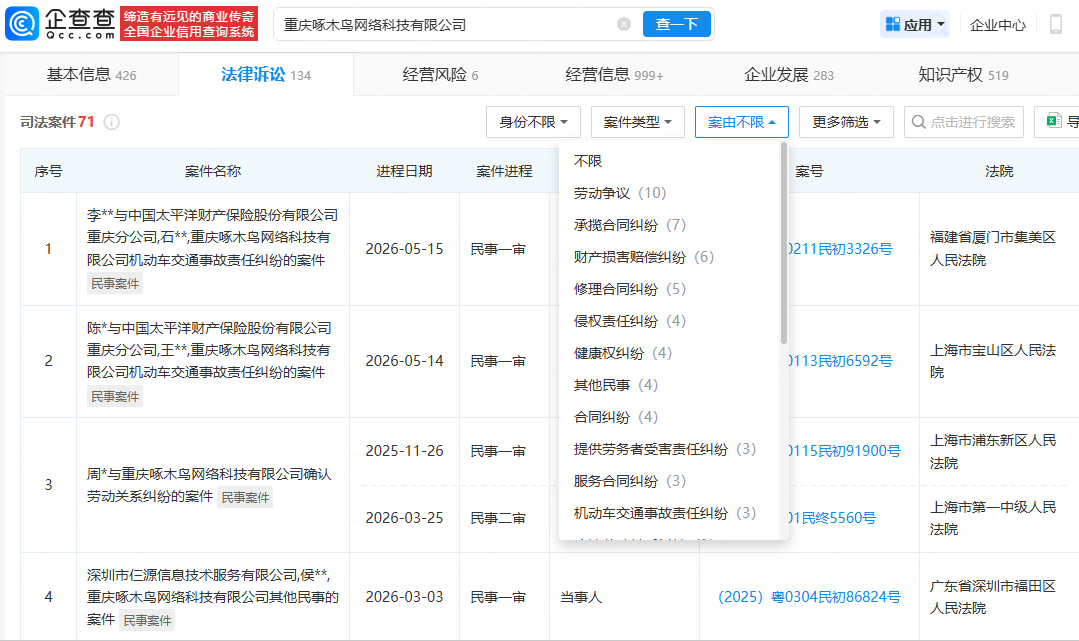Click the date 2026-05-14

[405, 361]
